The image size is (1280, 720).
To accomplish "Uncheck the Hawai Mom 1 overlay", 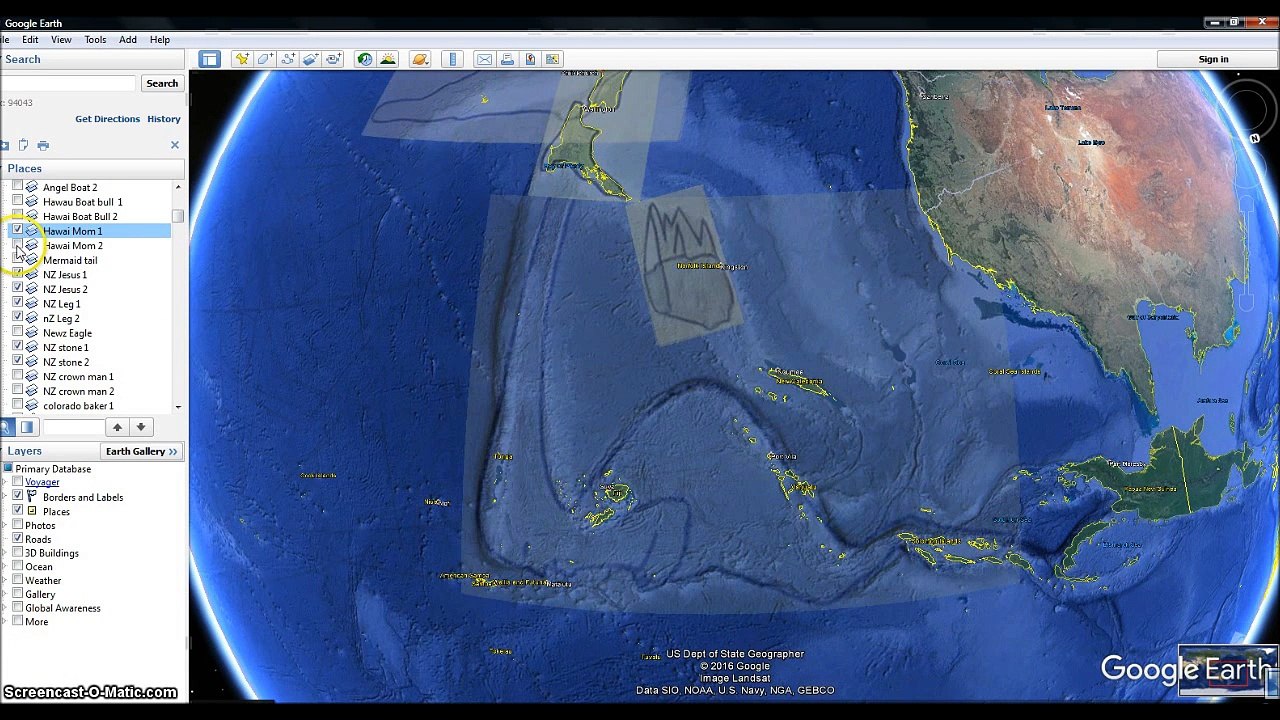I will tap(17, 231).
